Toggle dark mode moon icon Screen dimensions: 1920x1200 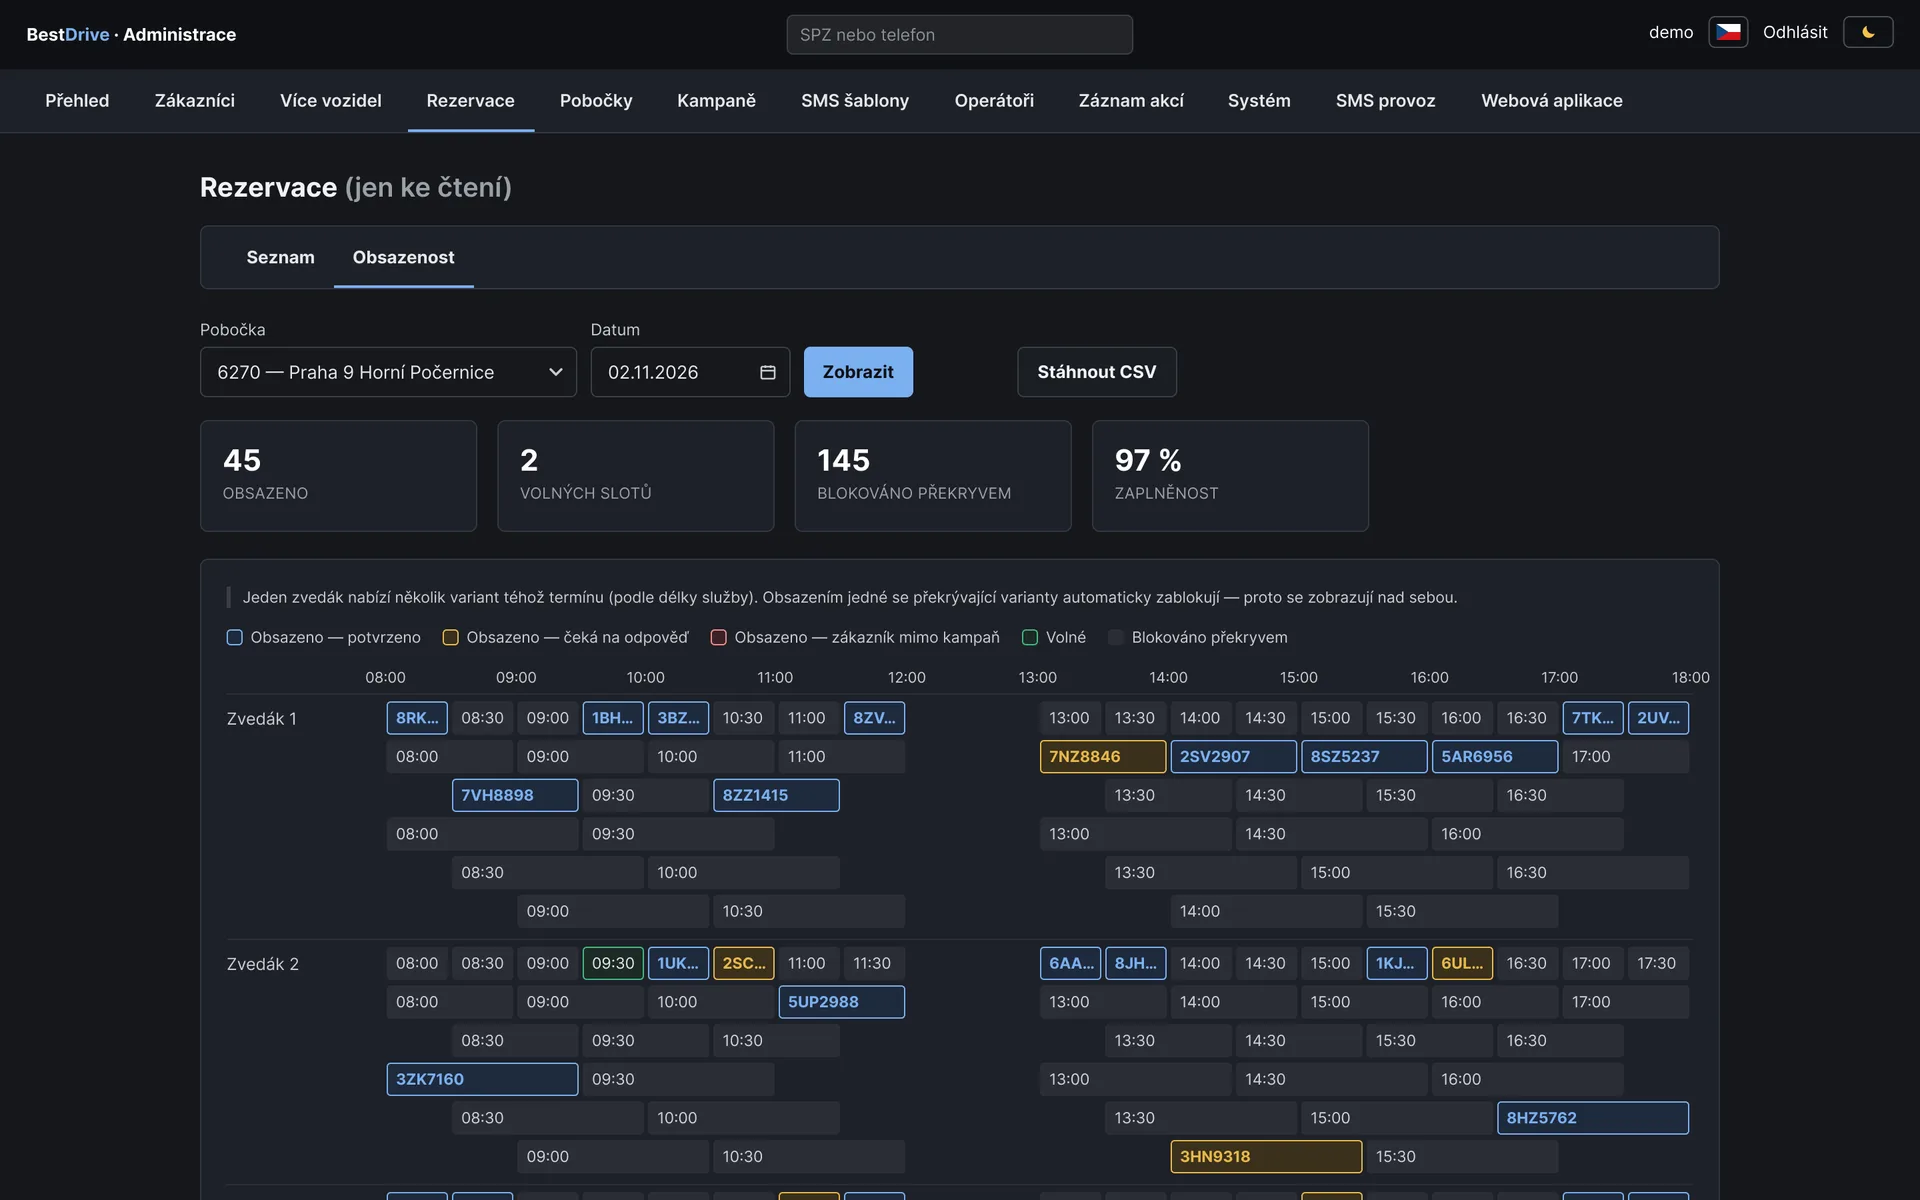point(1868,32)
